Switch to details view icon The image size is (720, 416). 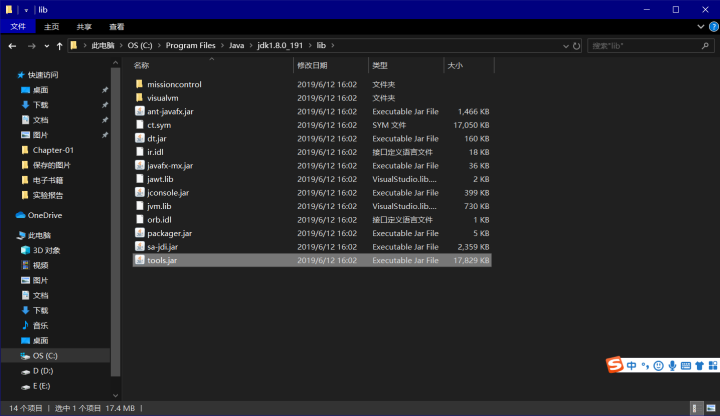695,408
